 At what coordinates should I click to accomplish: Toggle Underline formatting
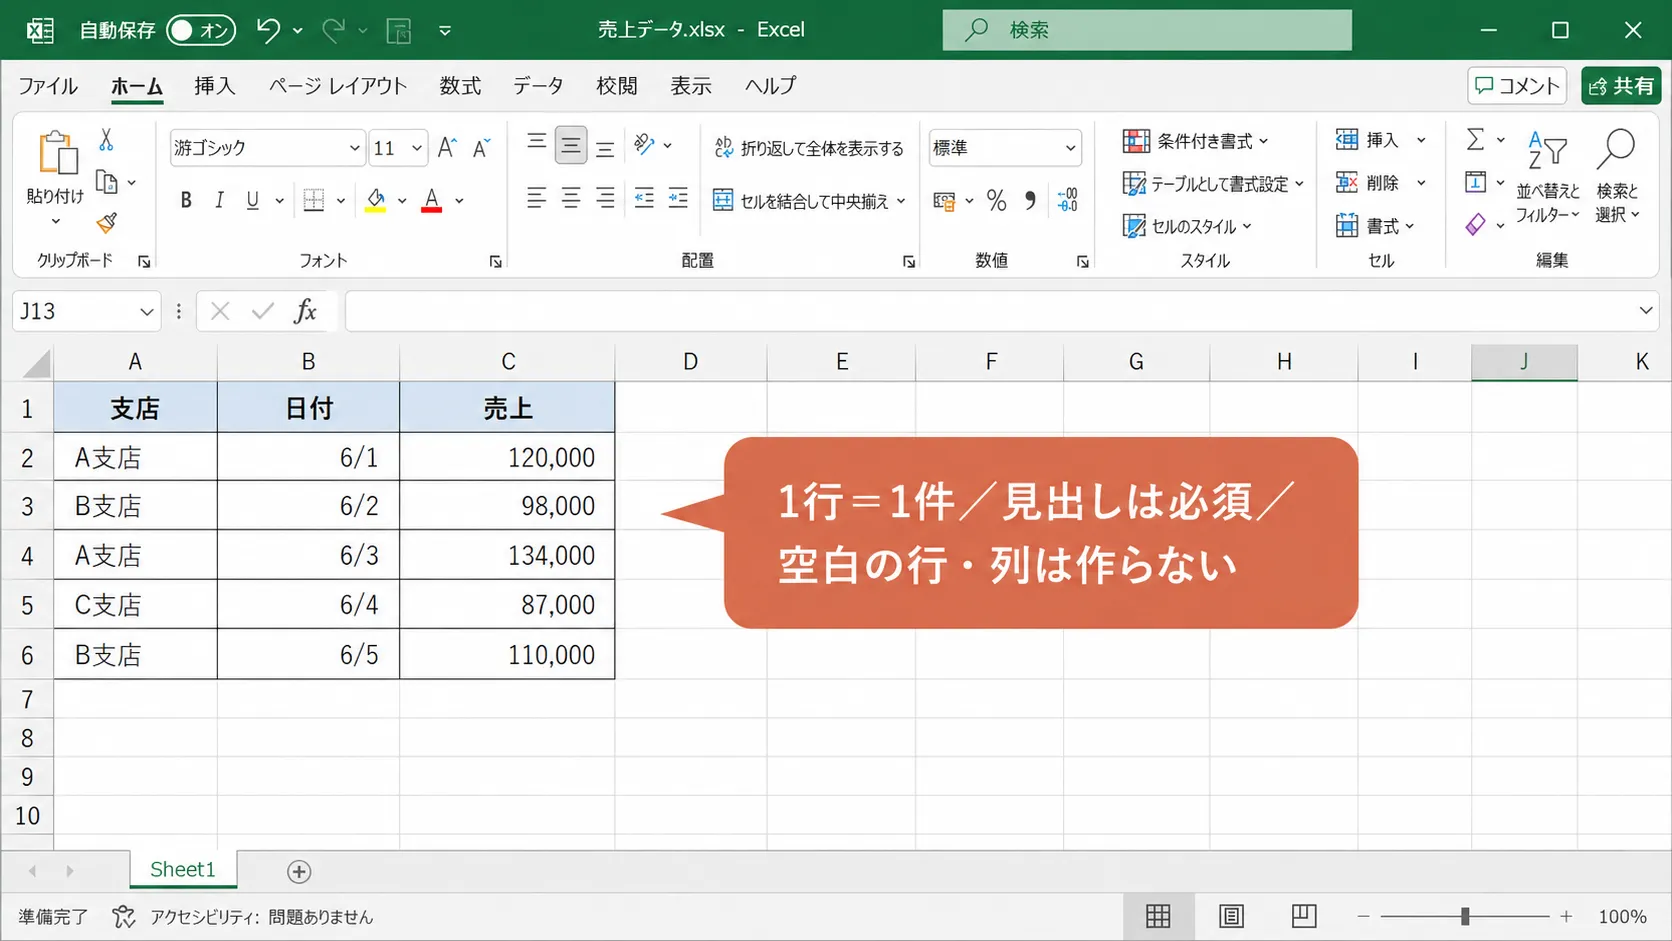point(253,200)
